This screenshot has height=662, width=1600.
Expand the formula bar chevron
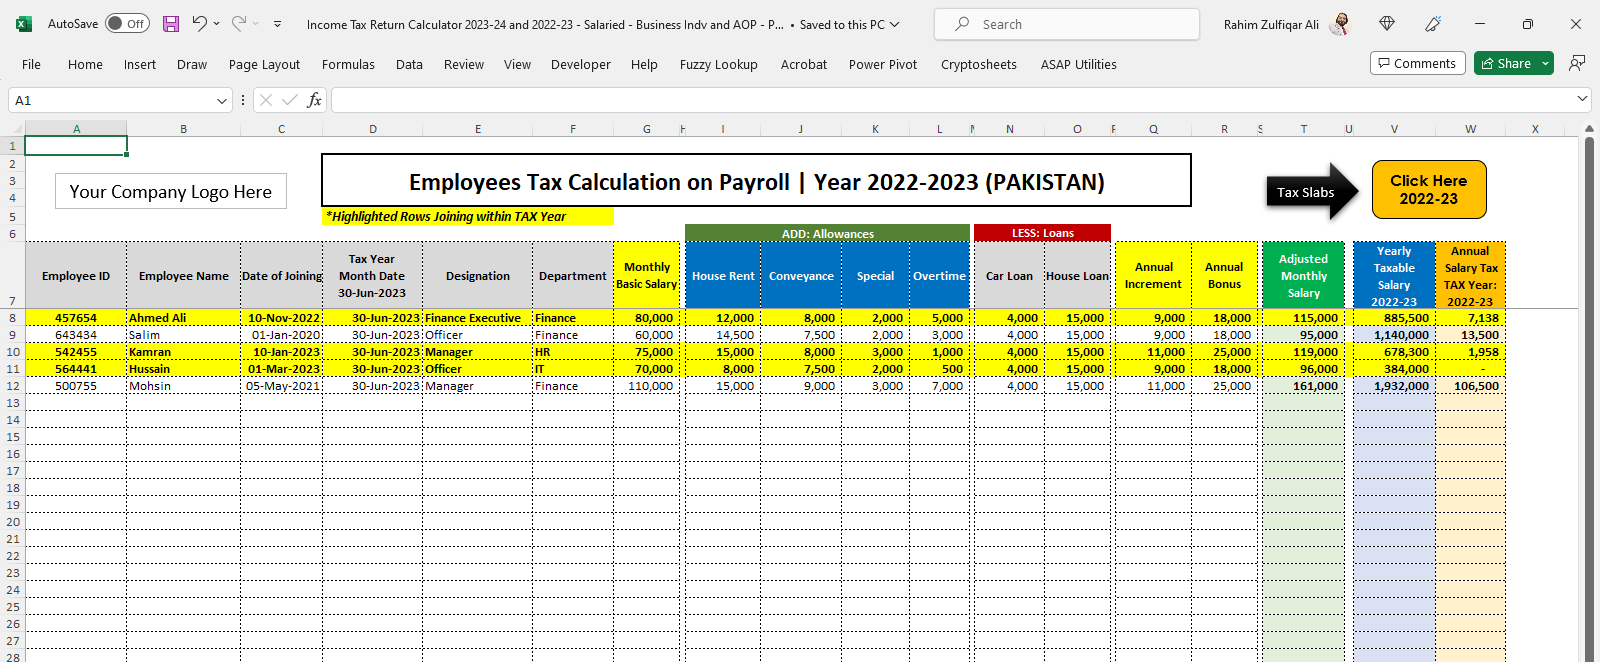point(1582,99)
